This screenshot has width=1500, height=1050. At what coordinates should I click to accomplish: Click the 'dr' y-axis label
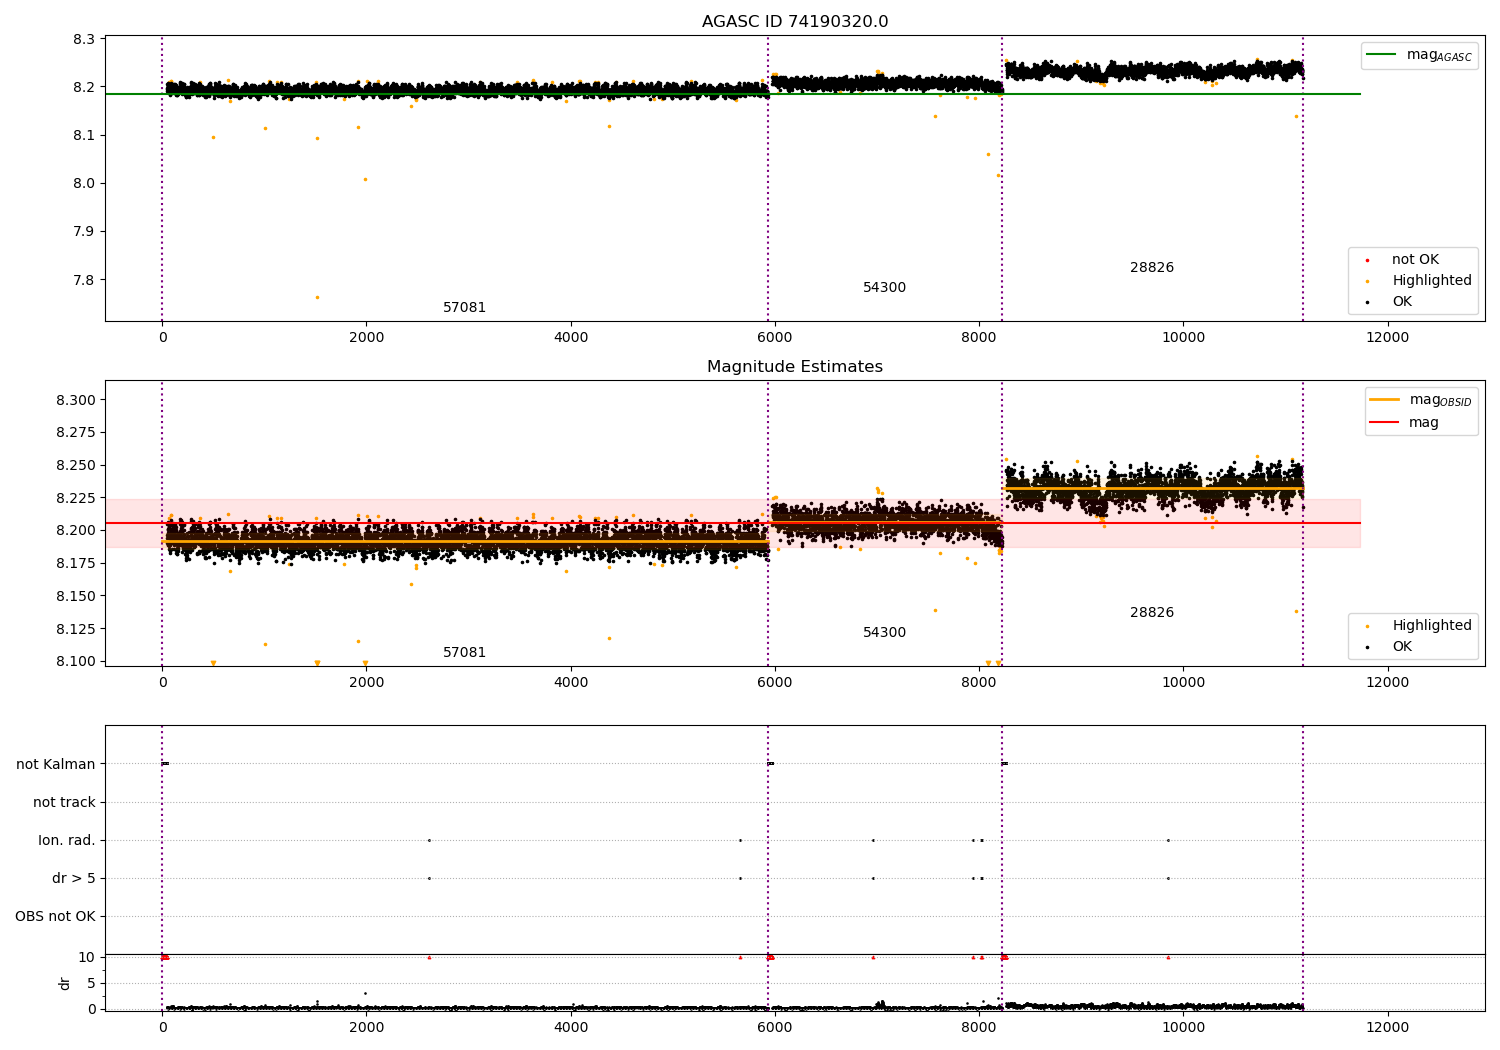[65, 983]
